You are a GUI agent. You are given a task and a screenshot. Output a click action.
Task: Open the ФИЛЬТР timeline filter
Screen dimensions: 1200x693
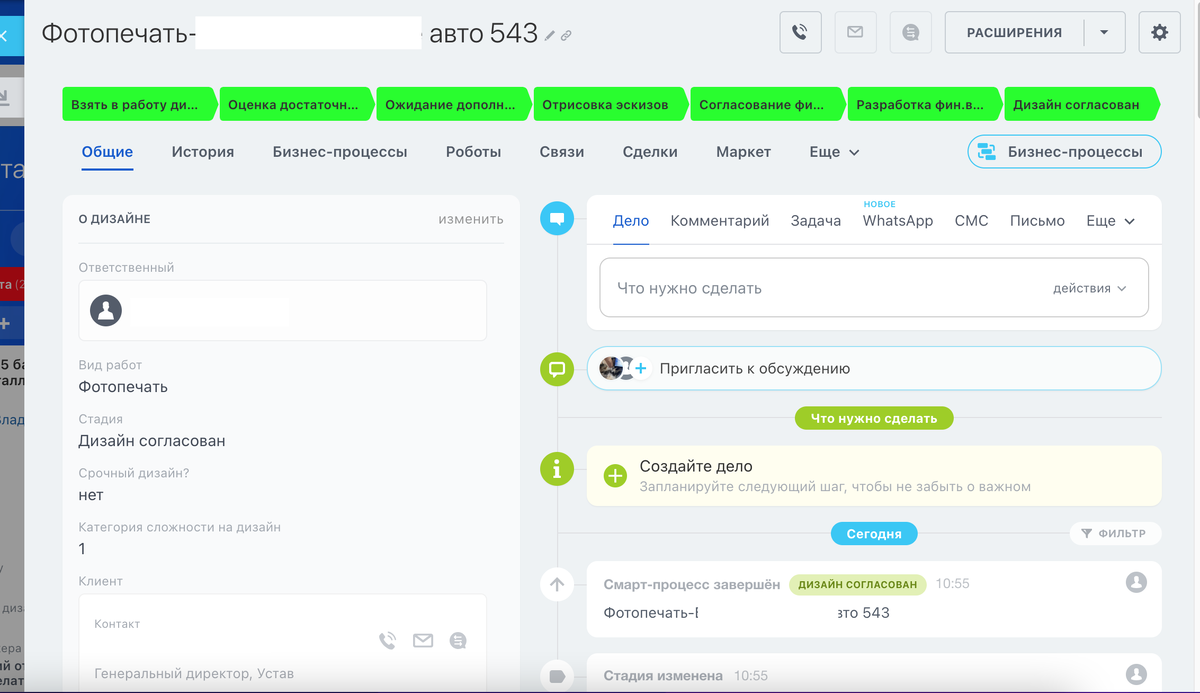(x=1115, y=533)
